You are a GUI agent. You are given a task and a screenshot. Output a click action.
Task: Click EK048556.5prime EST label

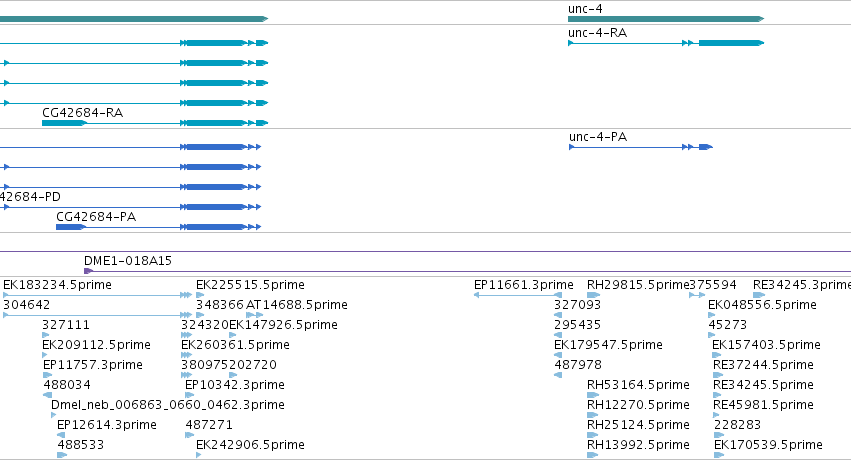pos(763,305)
